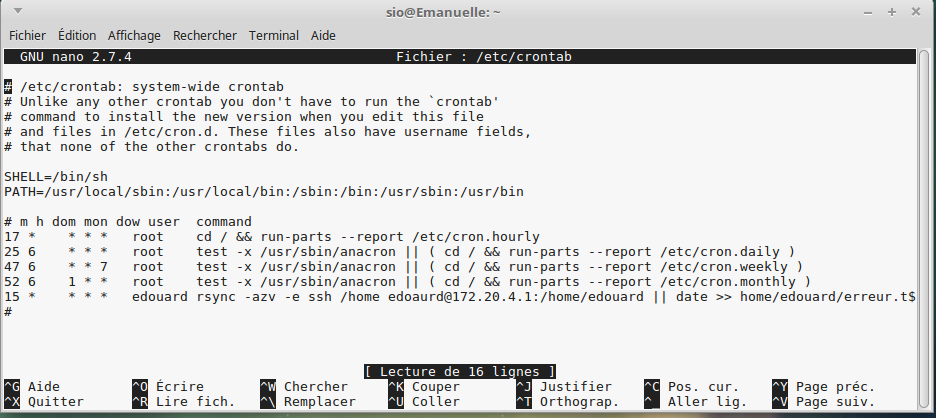Screen dimensions: 936x418
Task: Open the Rechercher menu
Action: coord(205,35)
